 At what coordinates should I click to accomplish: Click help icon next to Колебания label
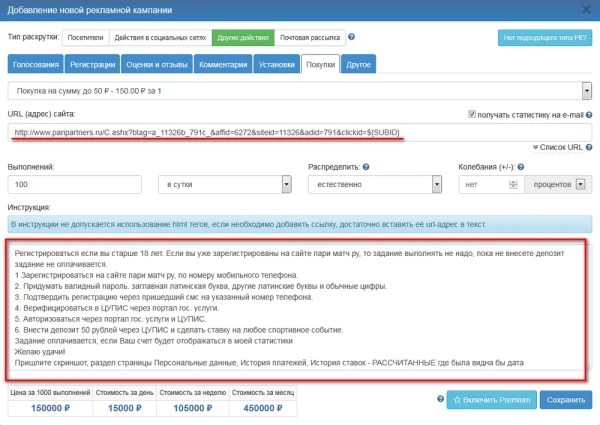pyautogui.click(x=521, y=165)
